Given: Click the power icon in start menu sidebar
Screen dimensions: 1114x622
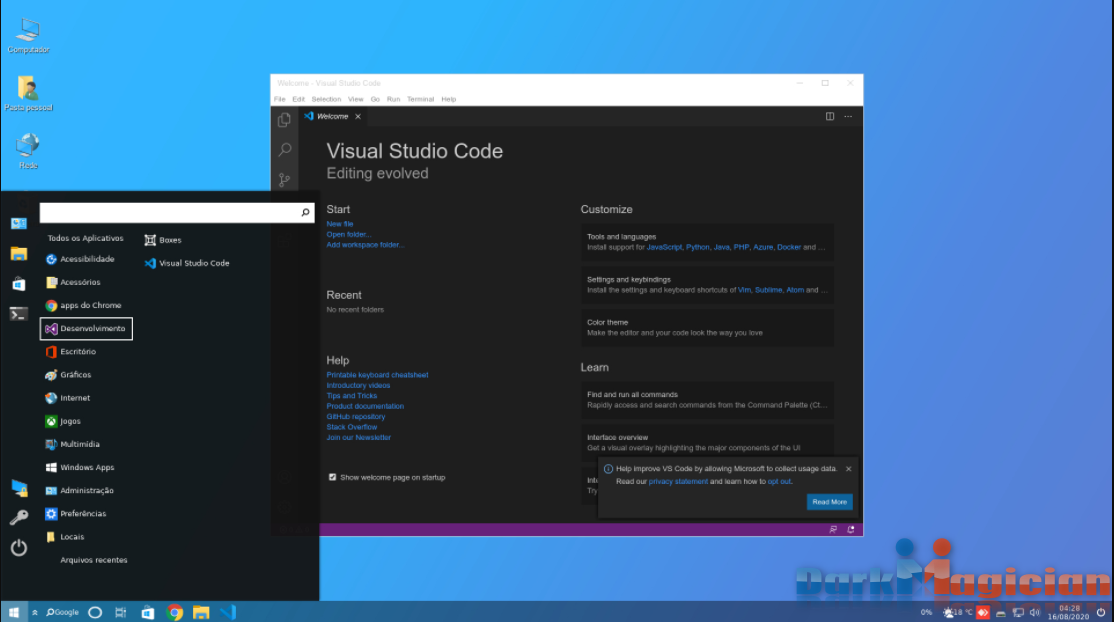Looking at the screenshot, I should [18, 547].
